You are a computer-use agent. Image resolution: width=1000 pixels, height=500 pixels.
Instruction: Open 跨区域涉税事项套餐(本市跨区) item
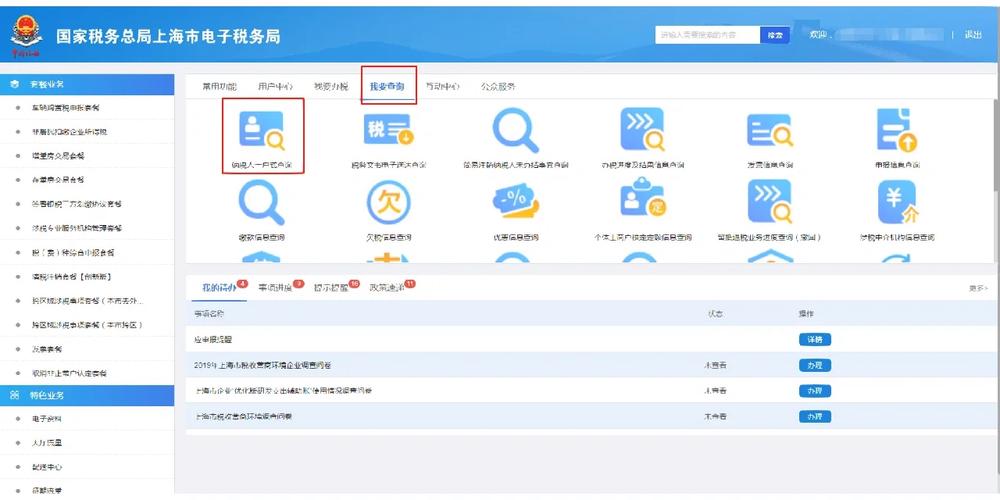pos(87,325)
